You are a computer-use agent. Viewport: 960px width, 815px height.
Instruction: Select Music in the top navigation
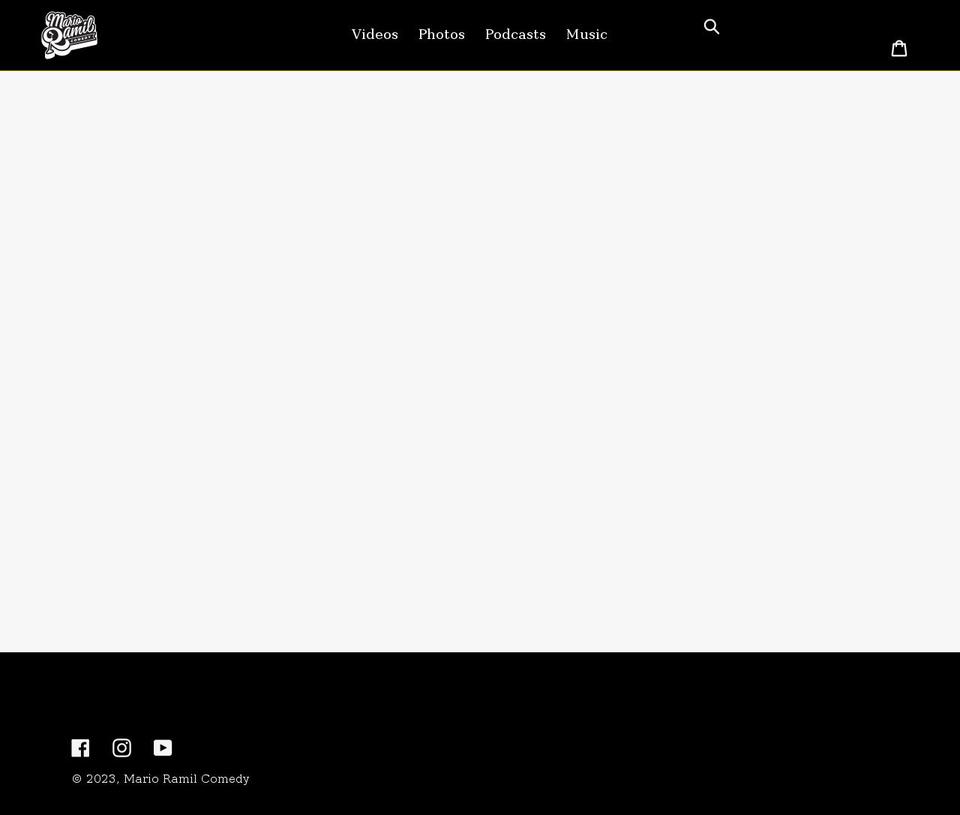[586, 34]
